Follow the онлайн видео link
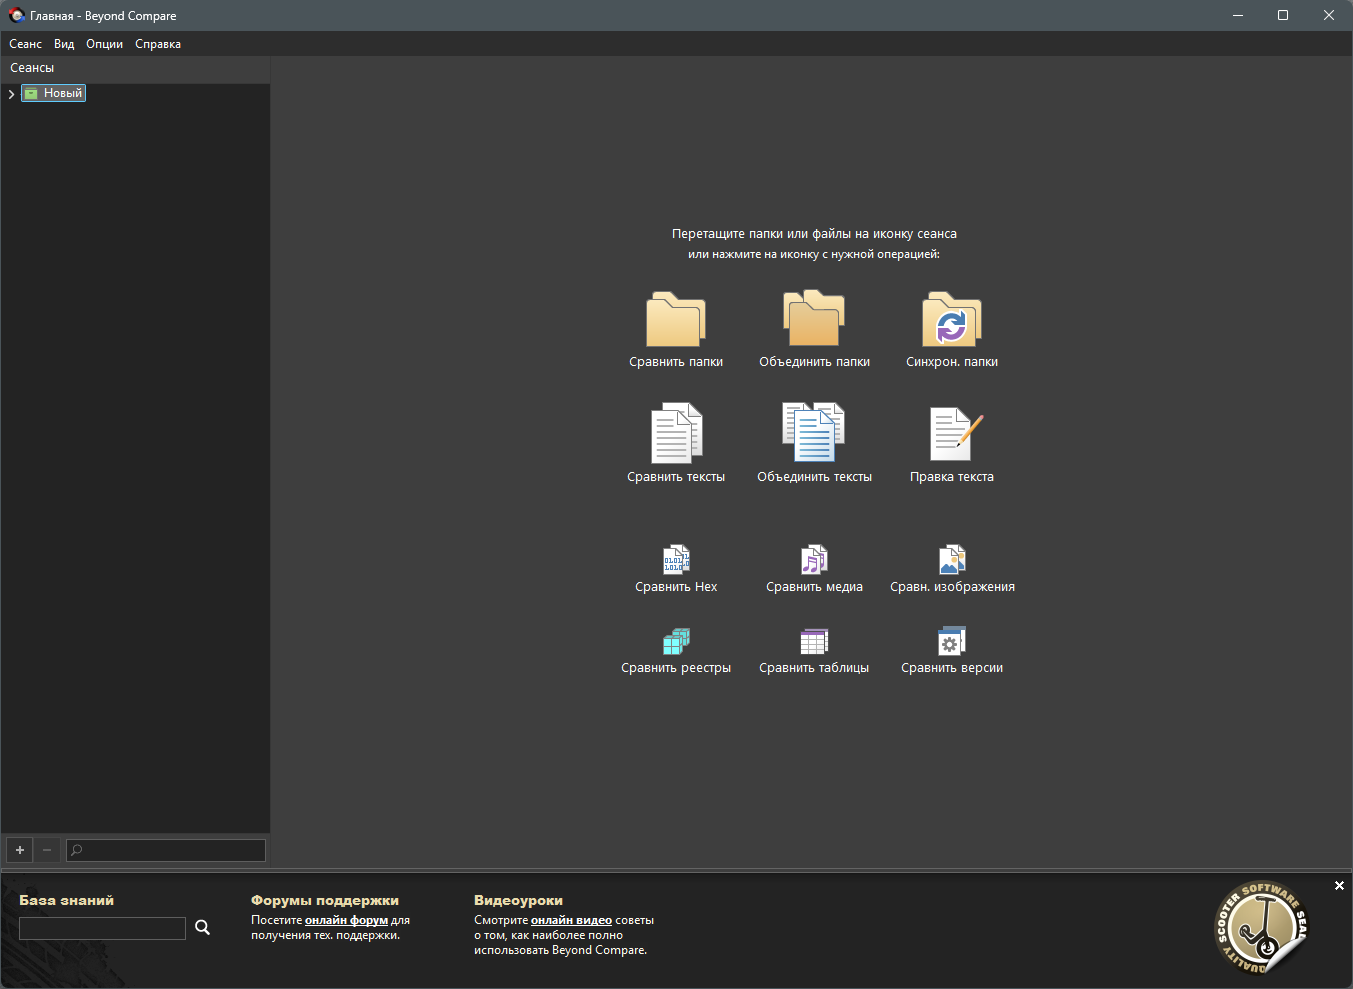 pos(571,920)
